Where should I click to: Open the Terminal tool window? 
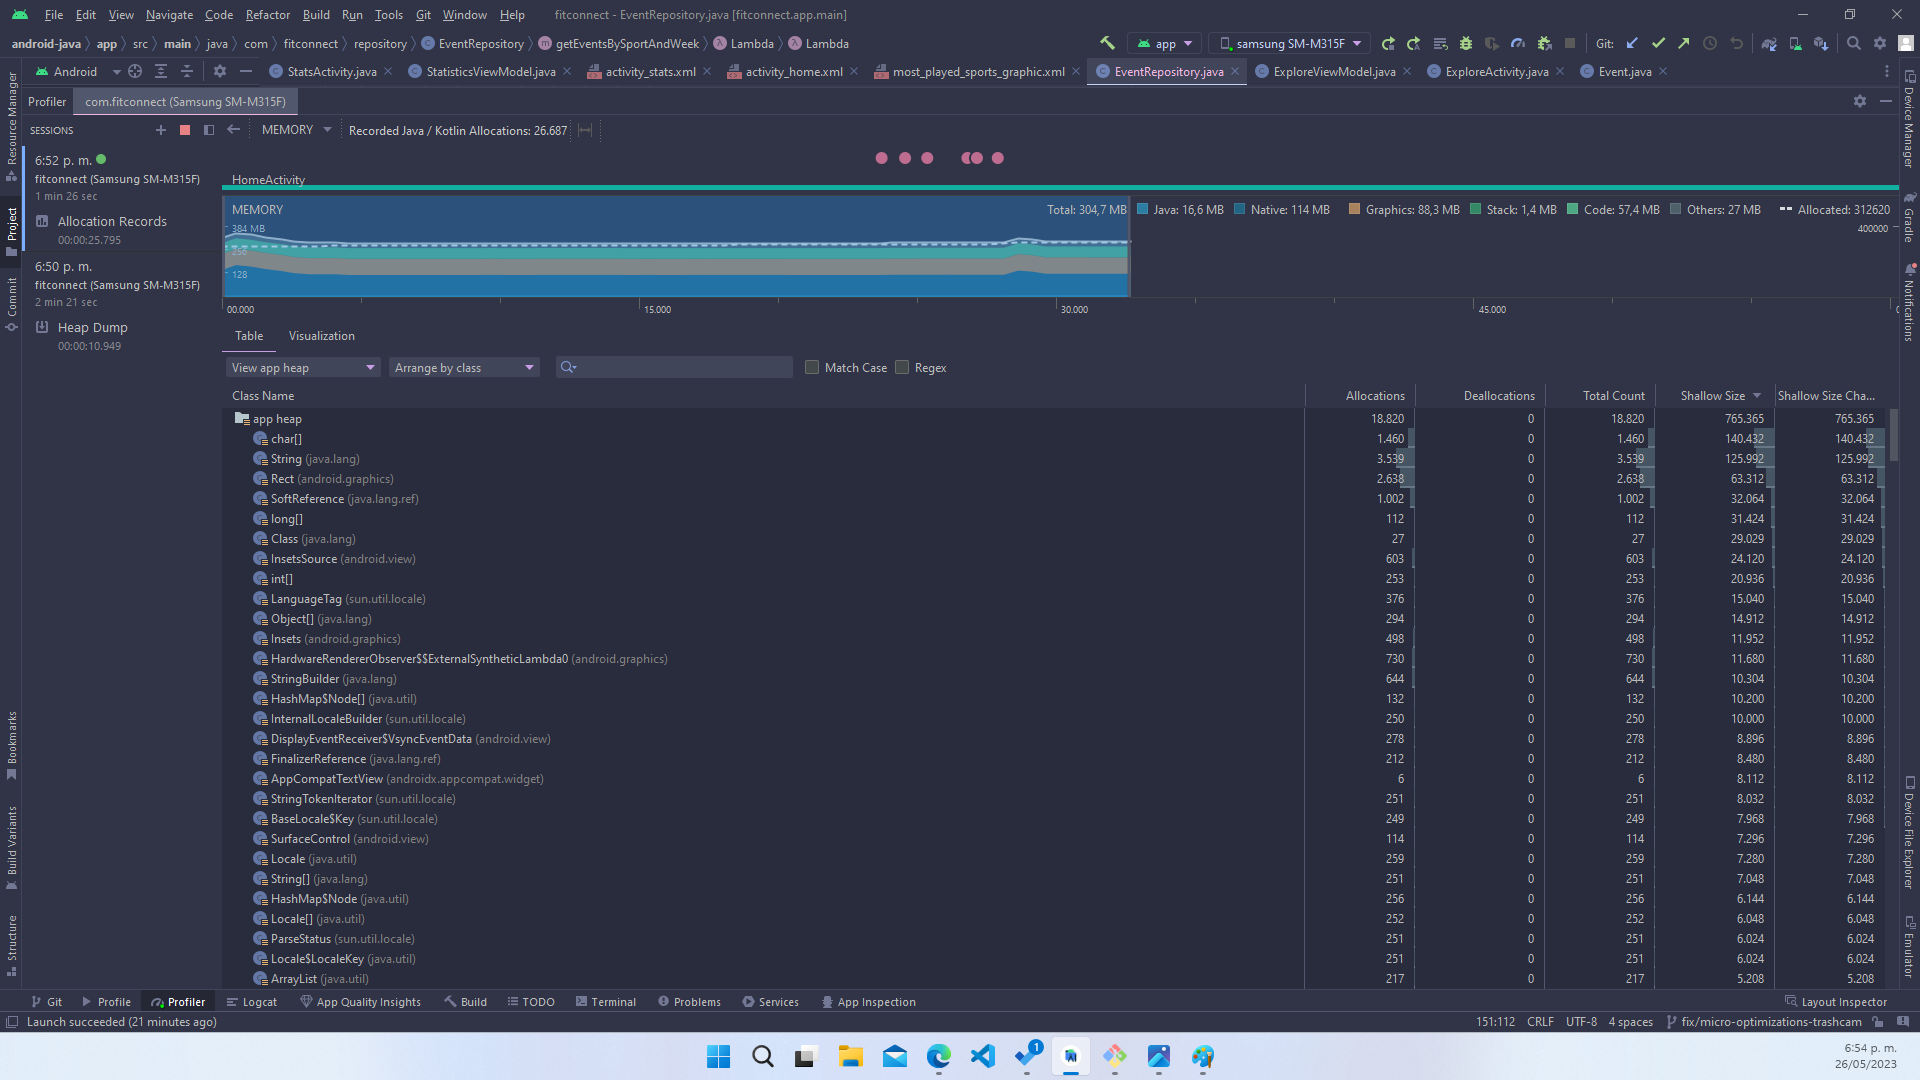[x=606, y=1002]
